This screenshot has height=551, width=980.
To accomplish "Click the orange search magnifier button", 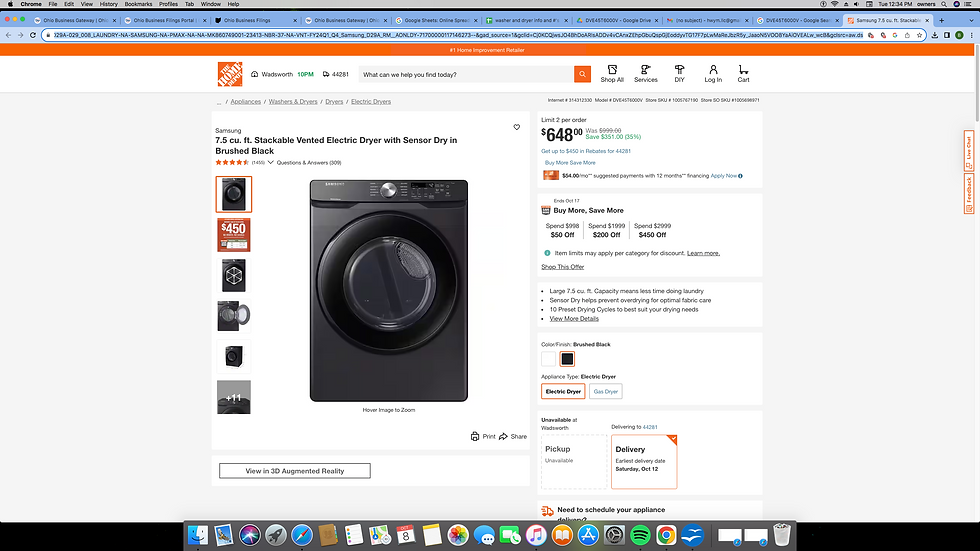I will click(582, 74).
